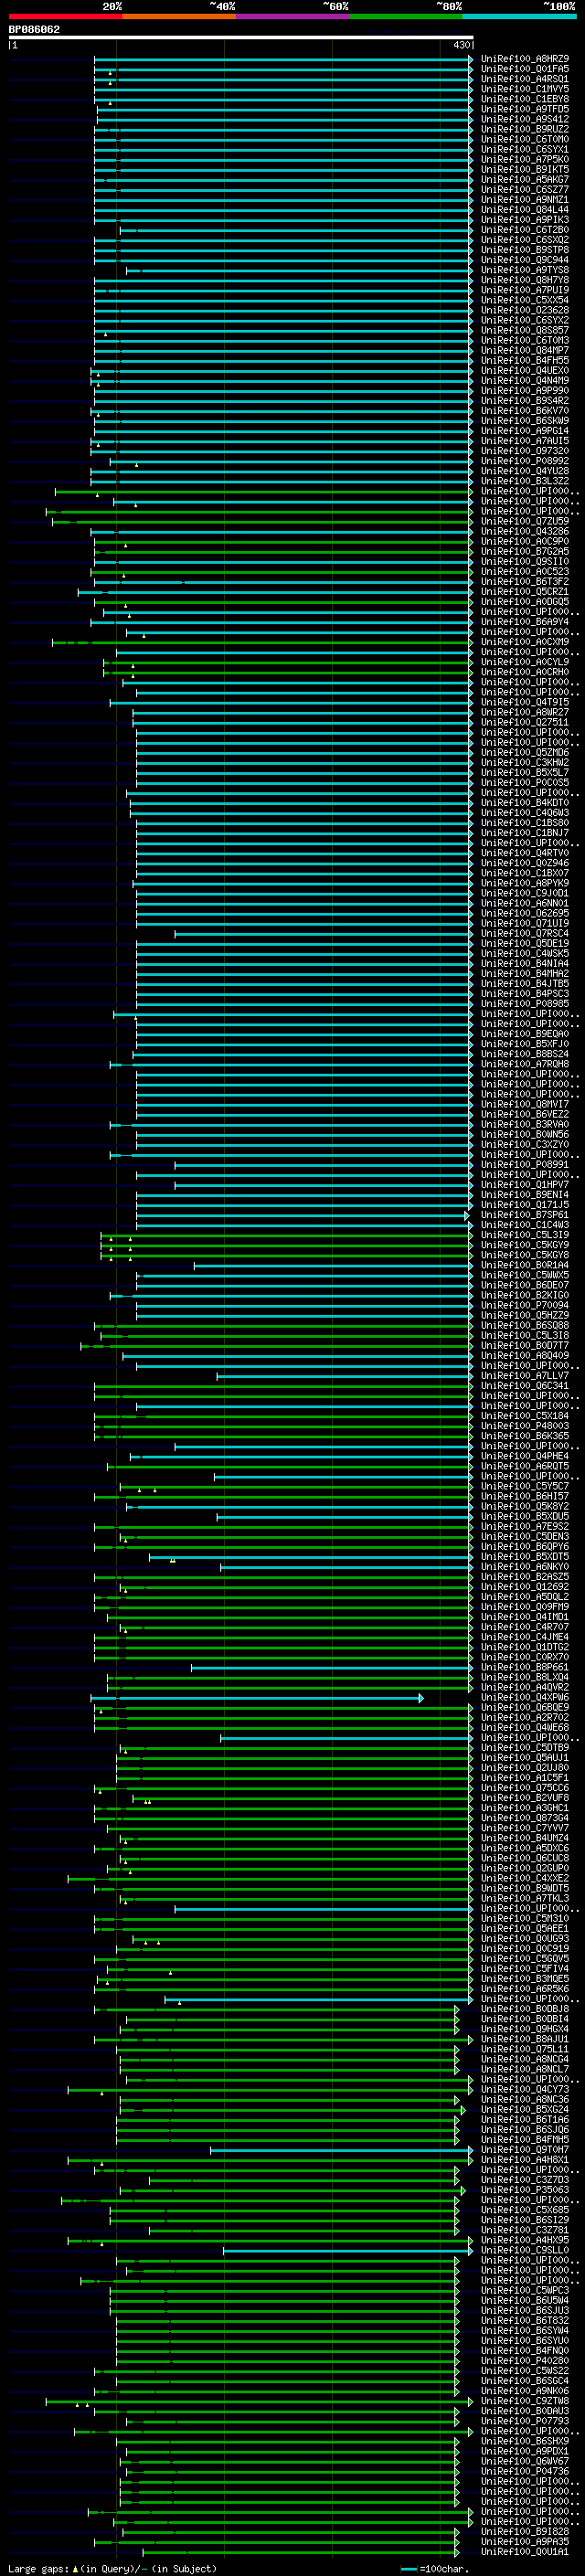
Task: Select the UniRef100_B4FH55 label
Action: pyautogui.click(x=525, y=360)
